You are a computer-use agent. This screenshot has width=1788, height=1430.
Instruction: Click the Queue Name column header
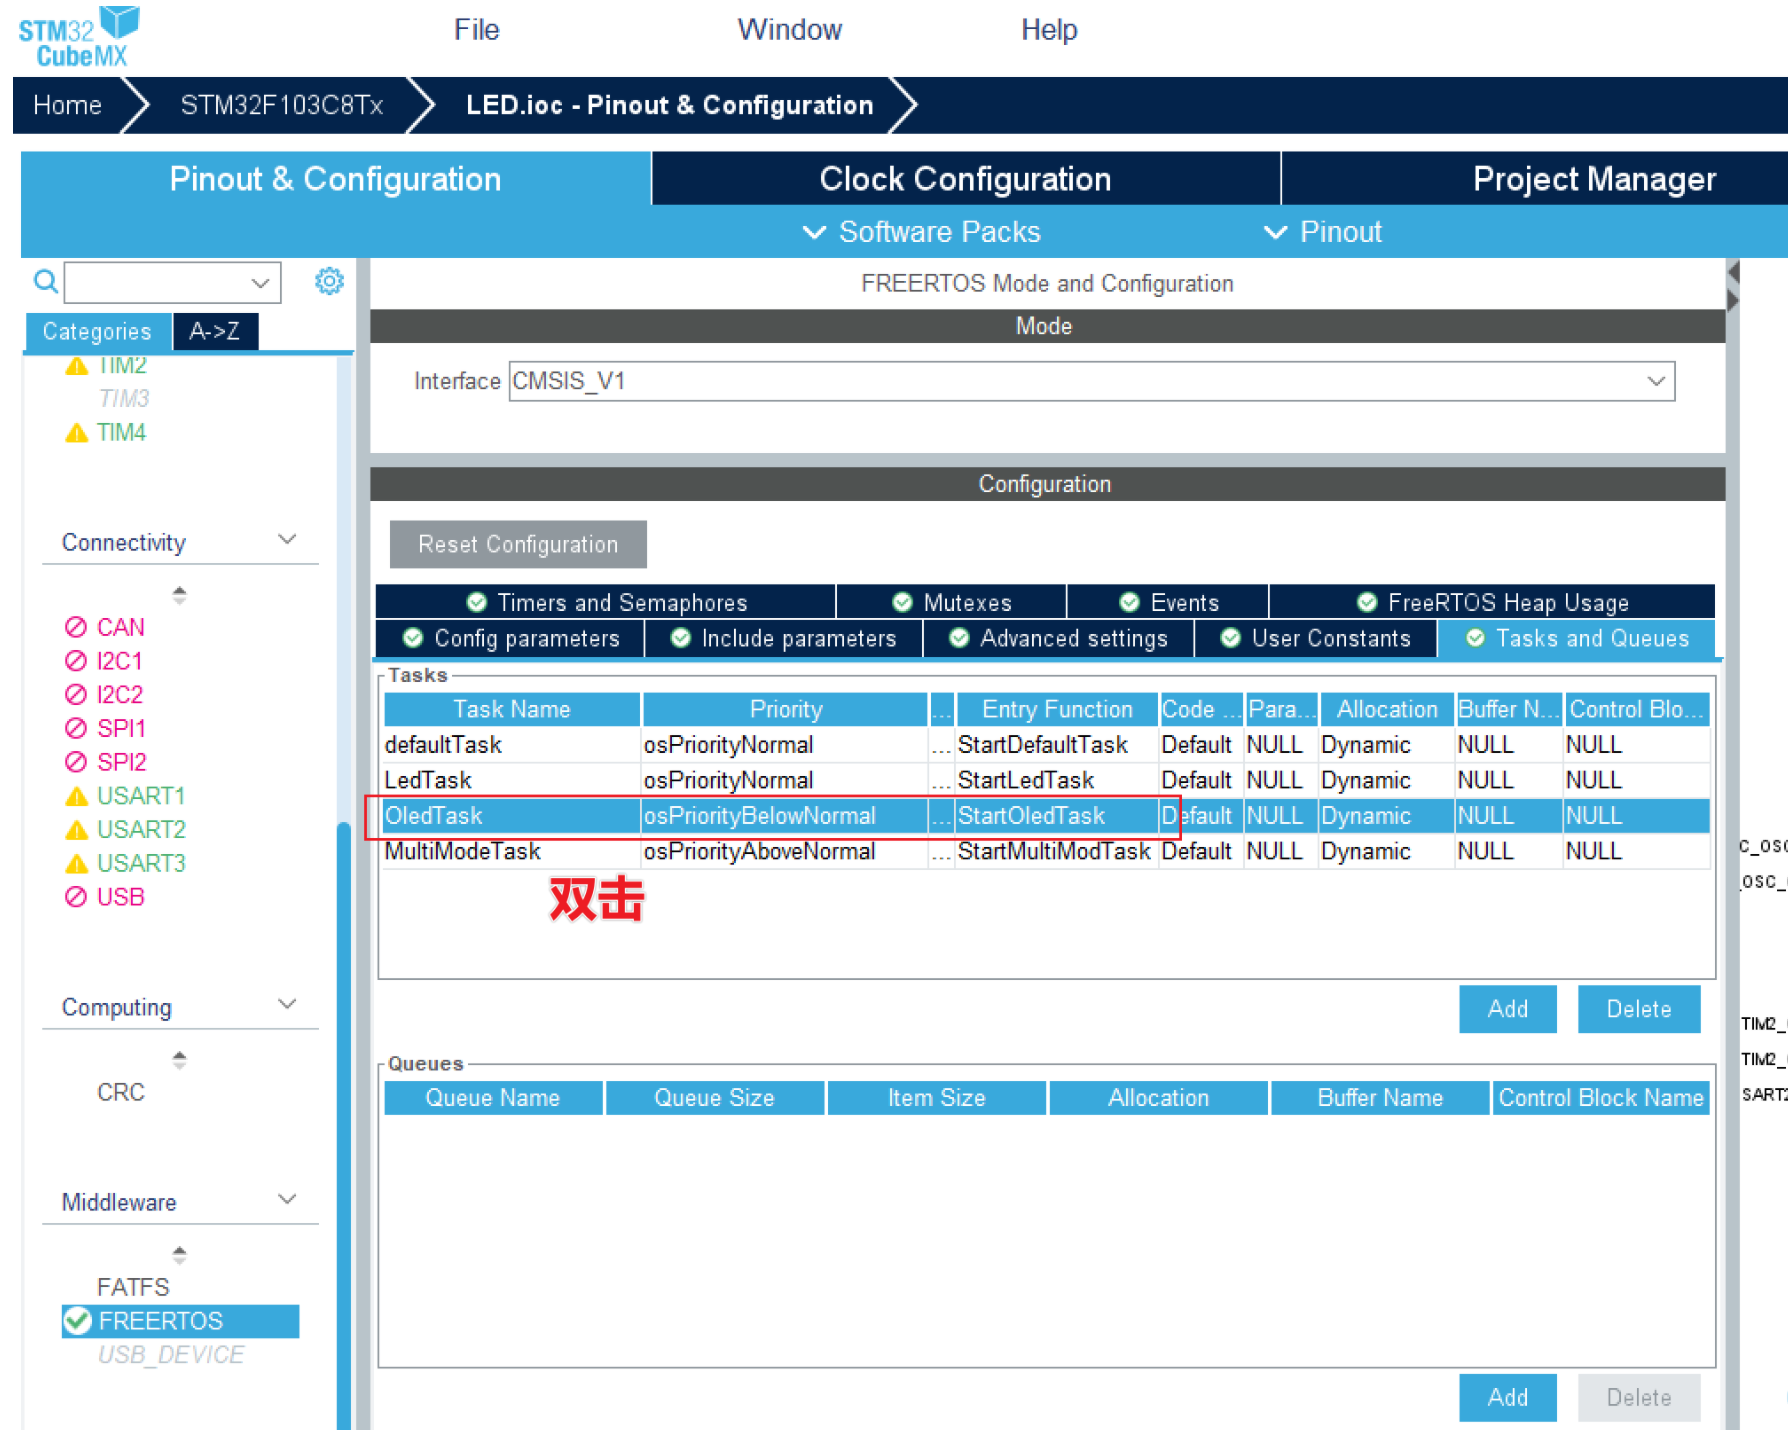[x=493, y=1097]
